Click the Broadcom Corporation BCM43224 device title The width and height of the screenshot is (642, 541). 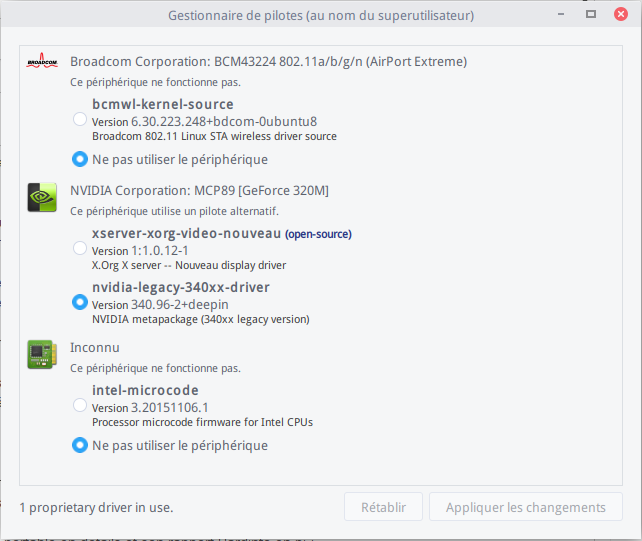pyautogui.click(x=269, y=61)
